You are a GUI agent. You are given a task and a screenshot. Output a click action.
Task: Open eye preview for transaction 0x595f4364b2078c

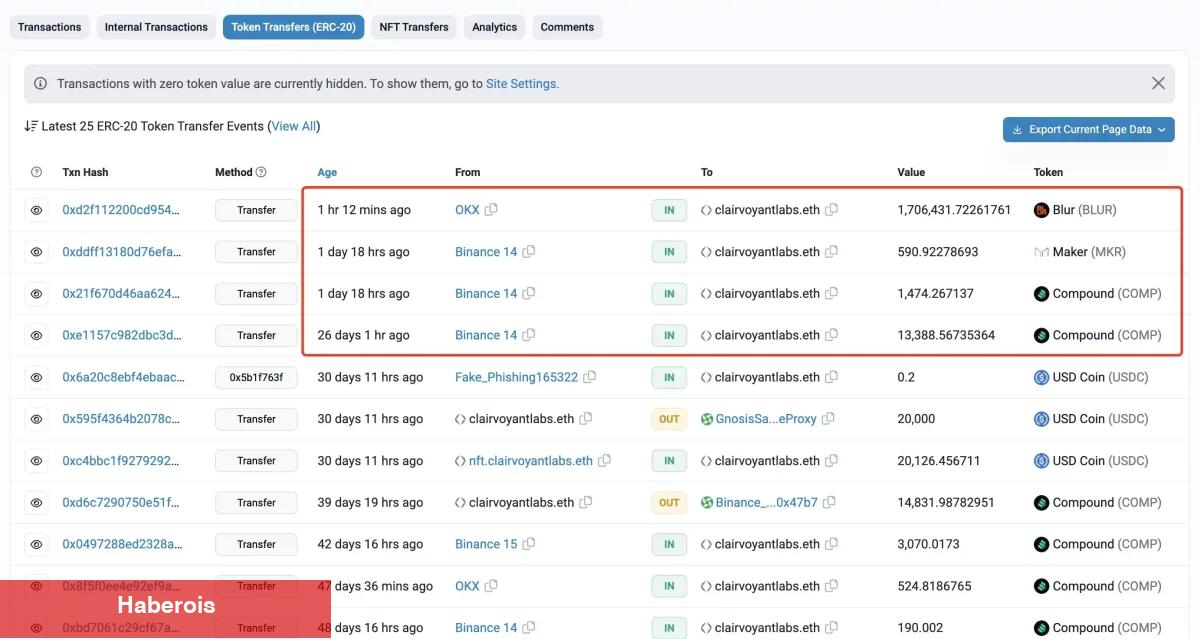coord(37,419)
